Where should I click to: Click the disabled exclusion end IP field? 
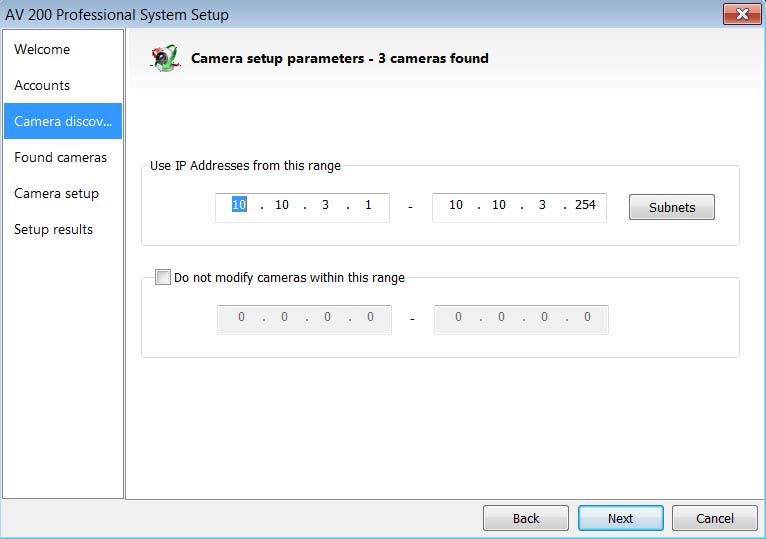tap(521, 318)
